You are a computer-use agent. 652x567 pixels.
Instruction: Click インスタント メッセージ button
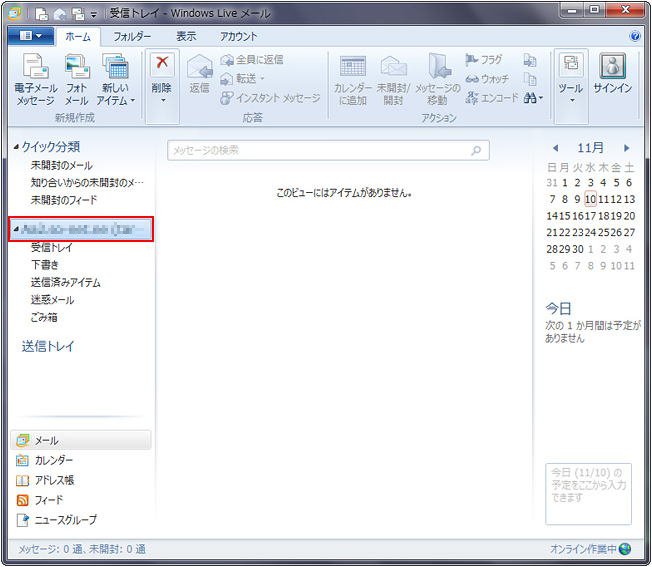270,98
